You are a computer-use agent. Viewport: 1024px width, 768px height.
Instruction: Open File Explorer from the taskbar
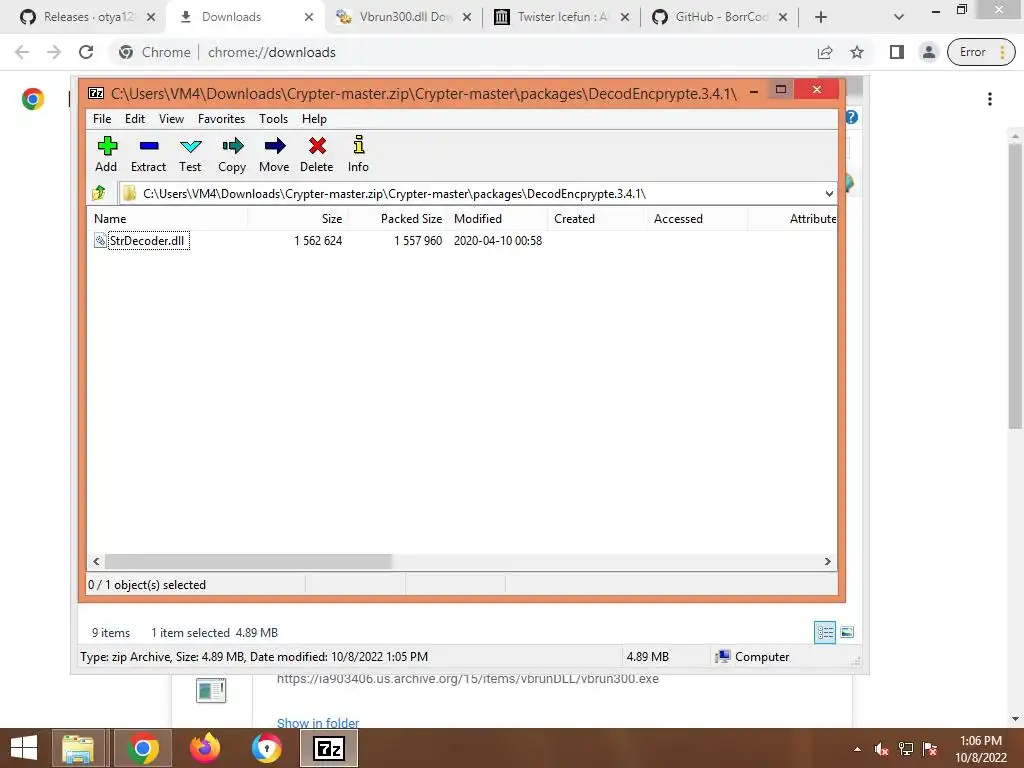coord(78,748)
